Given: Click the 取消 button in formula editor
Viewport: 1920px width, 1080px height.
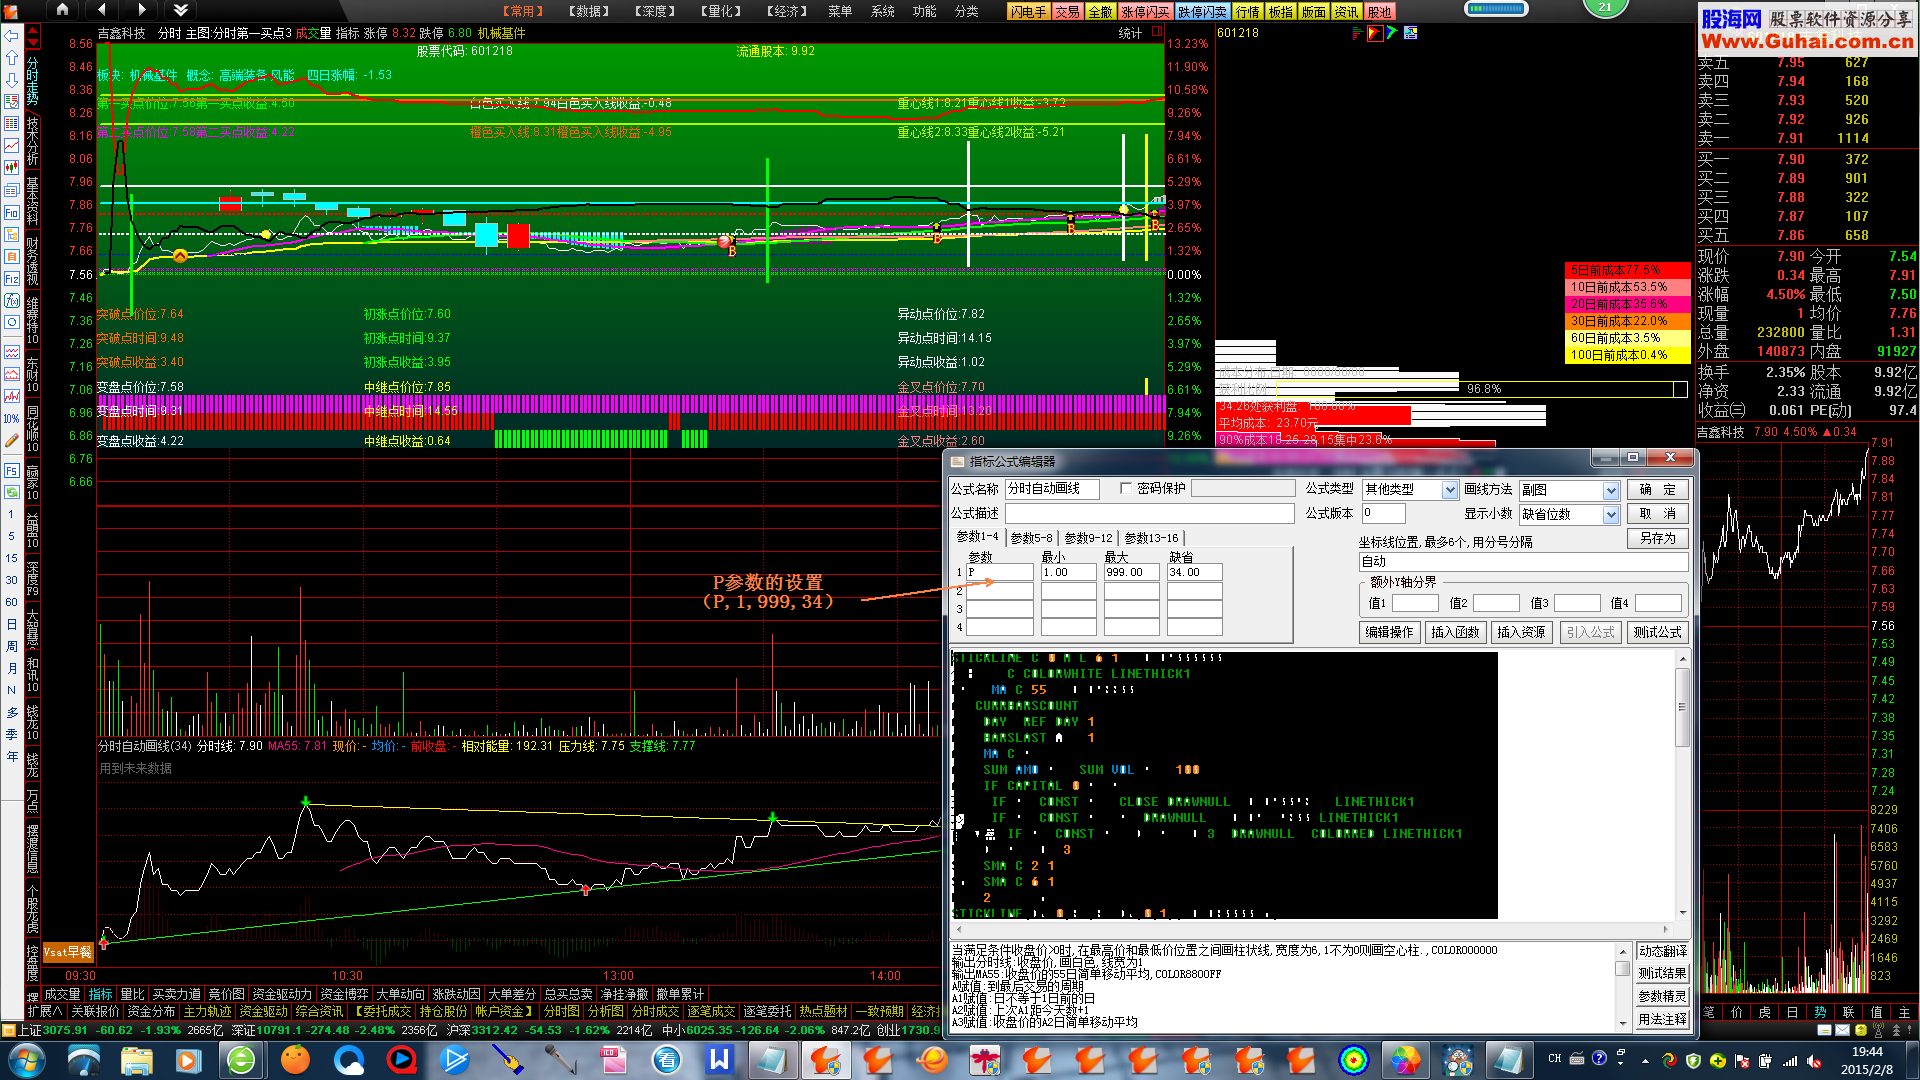Looking at the screenshot, I should click(x=1657, y=513).
